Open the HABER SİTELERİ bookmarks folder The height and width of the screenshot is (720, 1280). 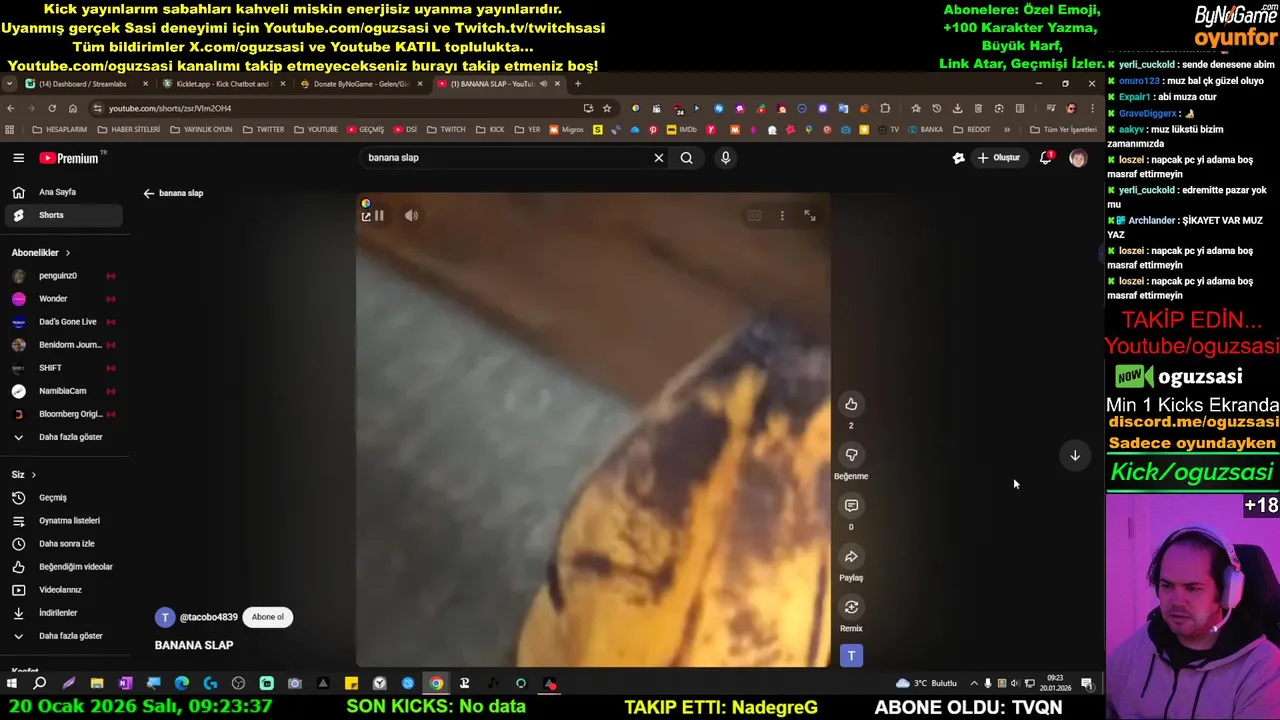tap(128, 130)
